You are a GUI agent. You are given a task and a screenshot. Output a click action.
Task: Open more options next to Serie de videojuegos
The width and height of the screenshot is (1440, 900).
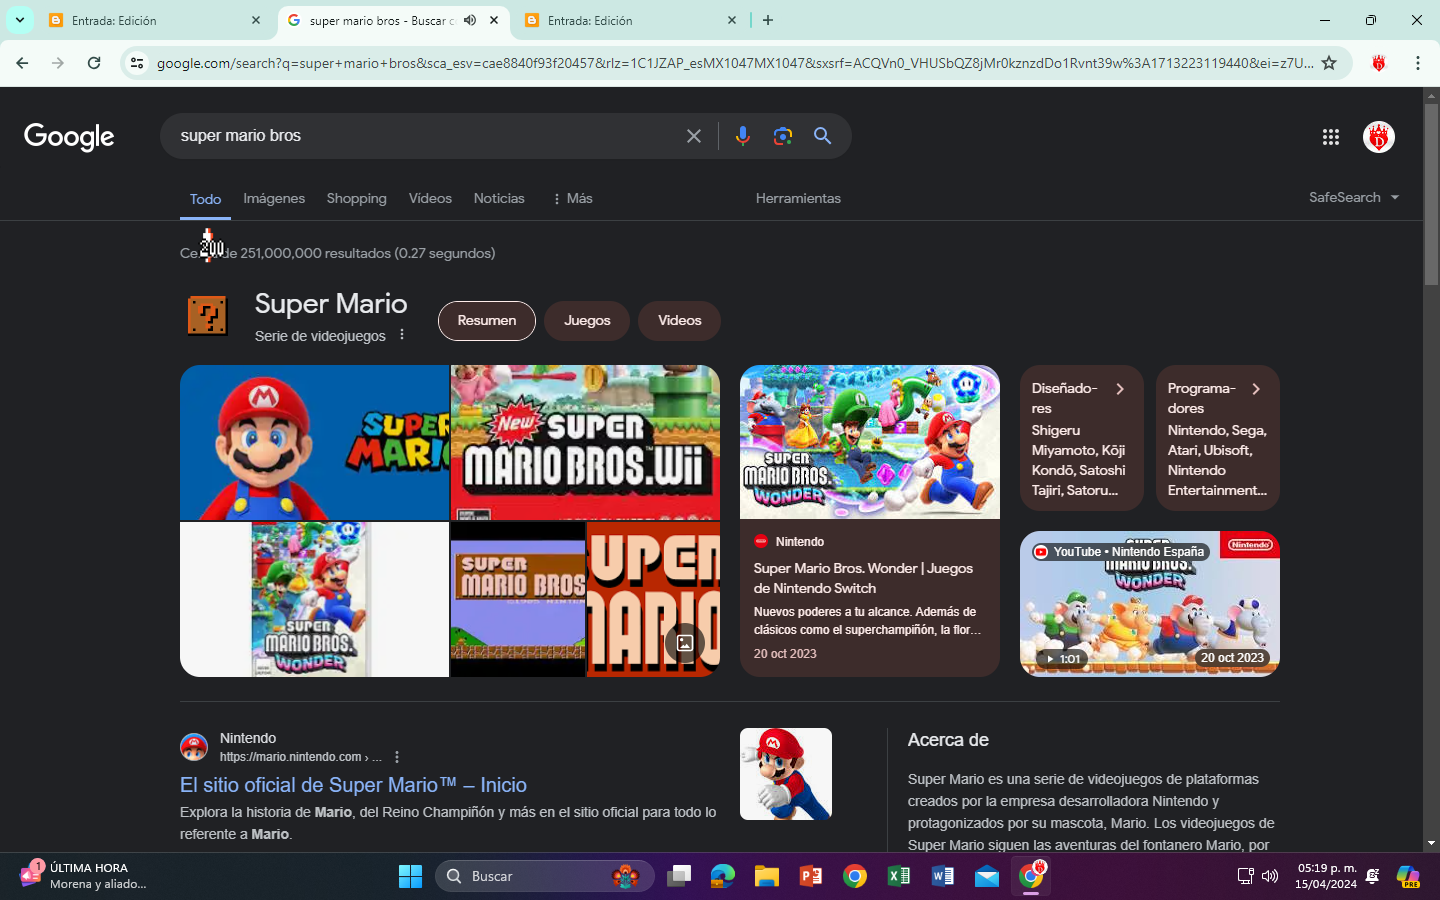click(402, 335)
